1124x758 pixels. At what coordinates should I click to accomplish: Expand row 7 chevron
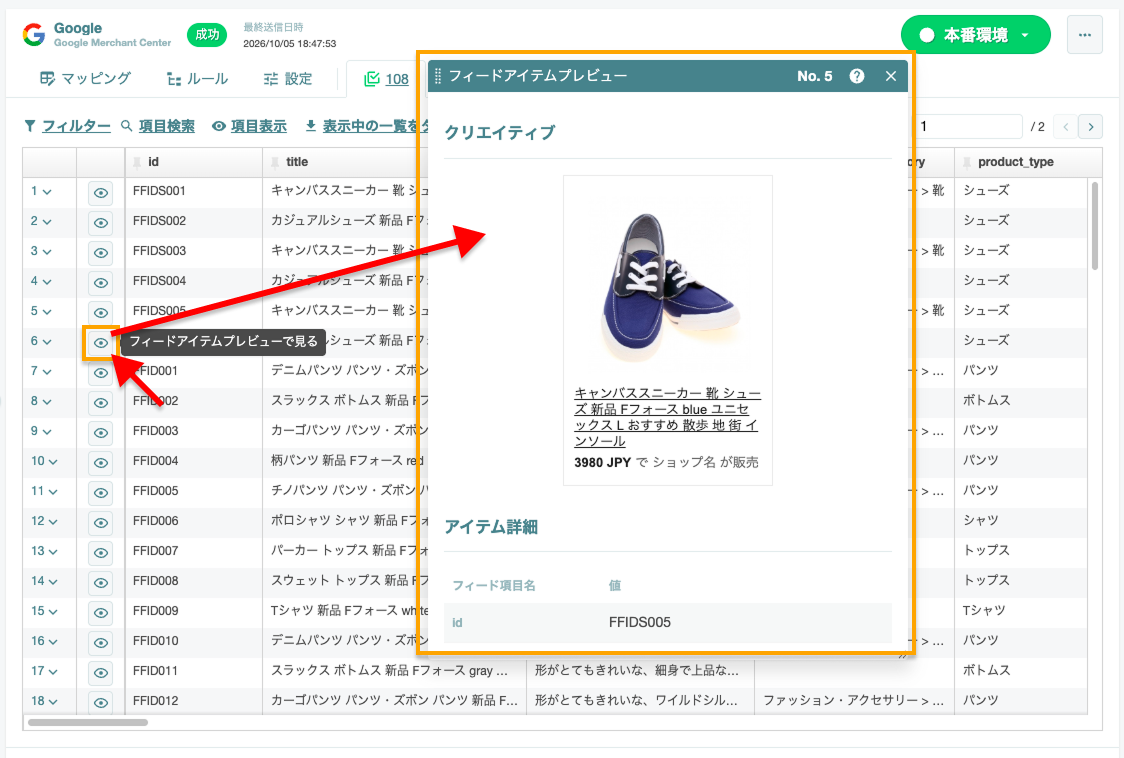pyautogui.click(x=47, y=371)
